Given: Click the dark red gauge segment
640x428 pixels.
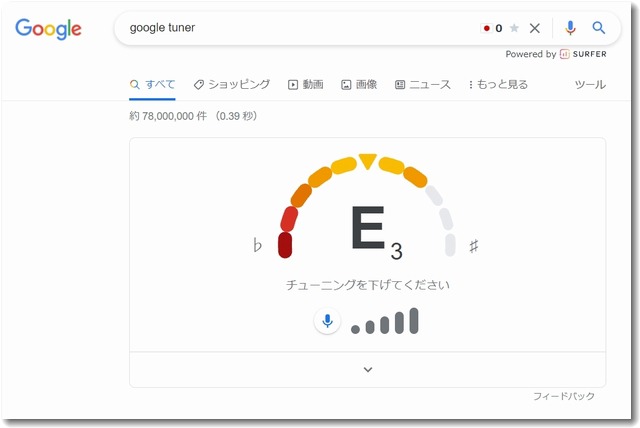Looking at the screenshot, I should click(285, 245).
